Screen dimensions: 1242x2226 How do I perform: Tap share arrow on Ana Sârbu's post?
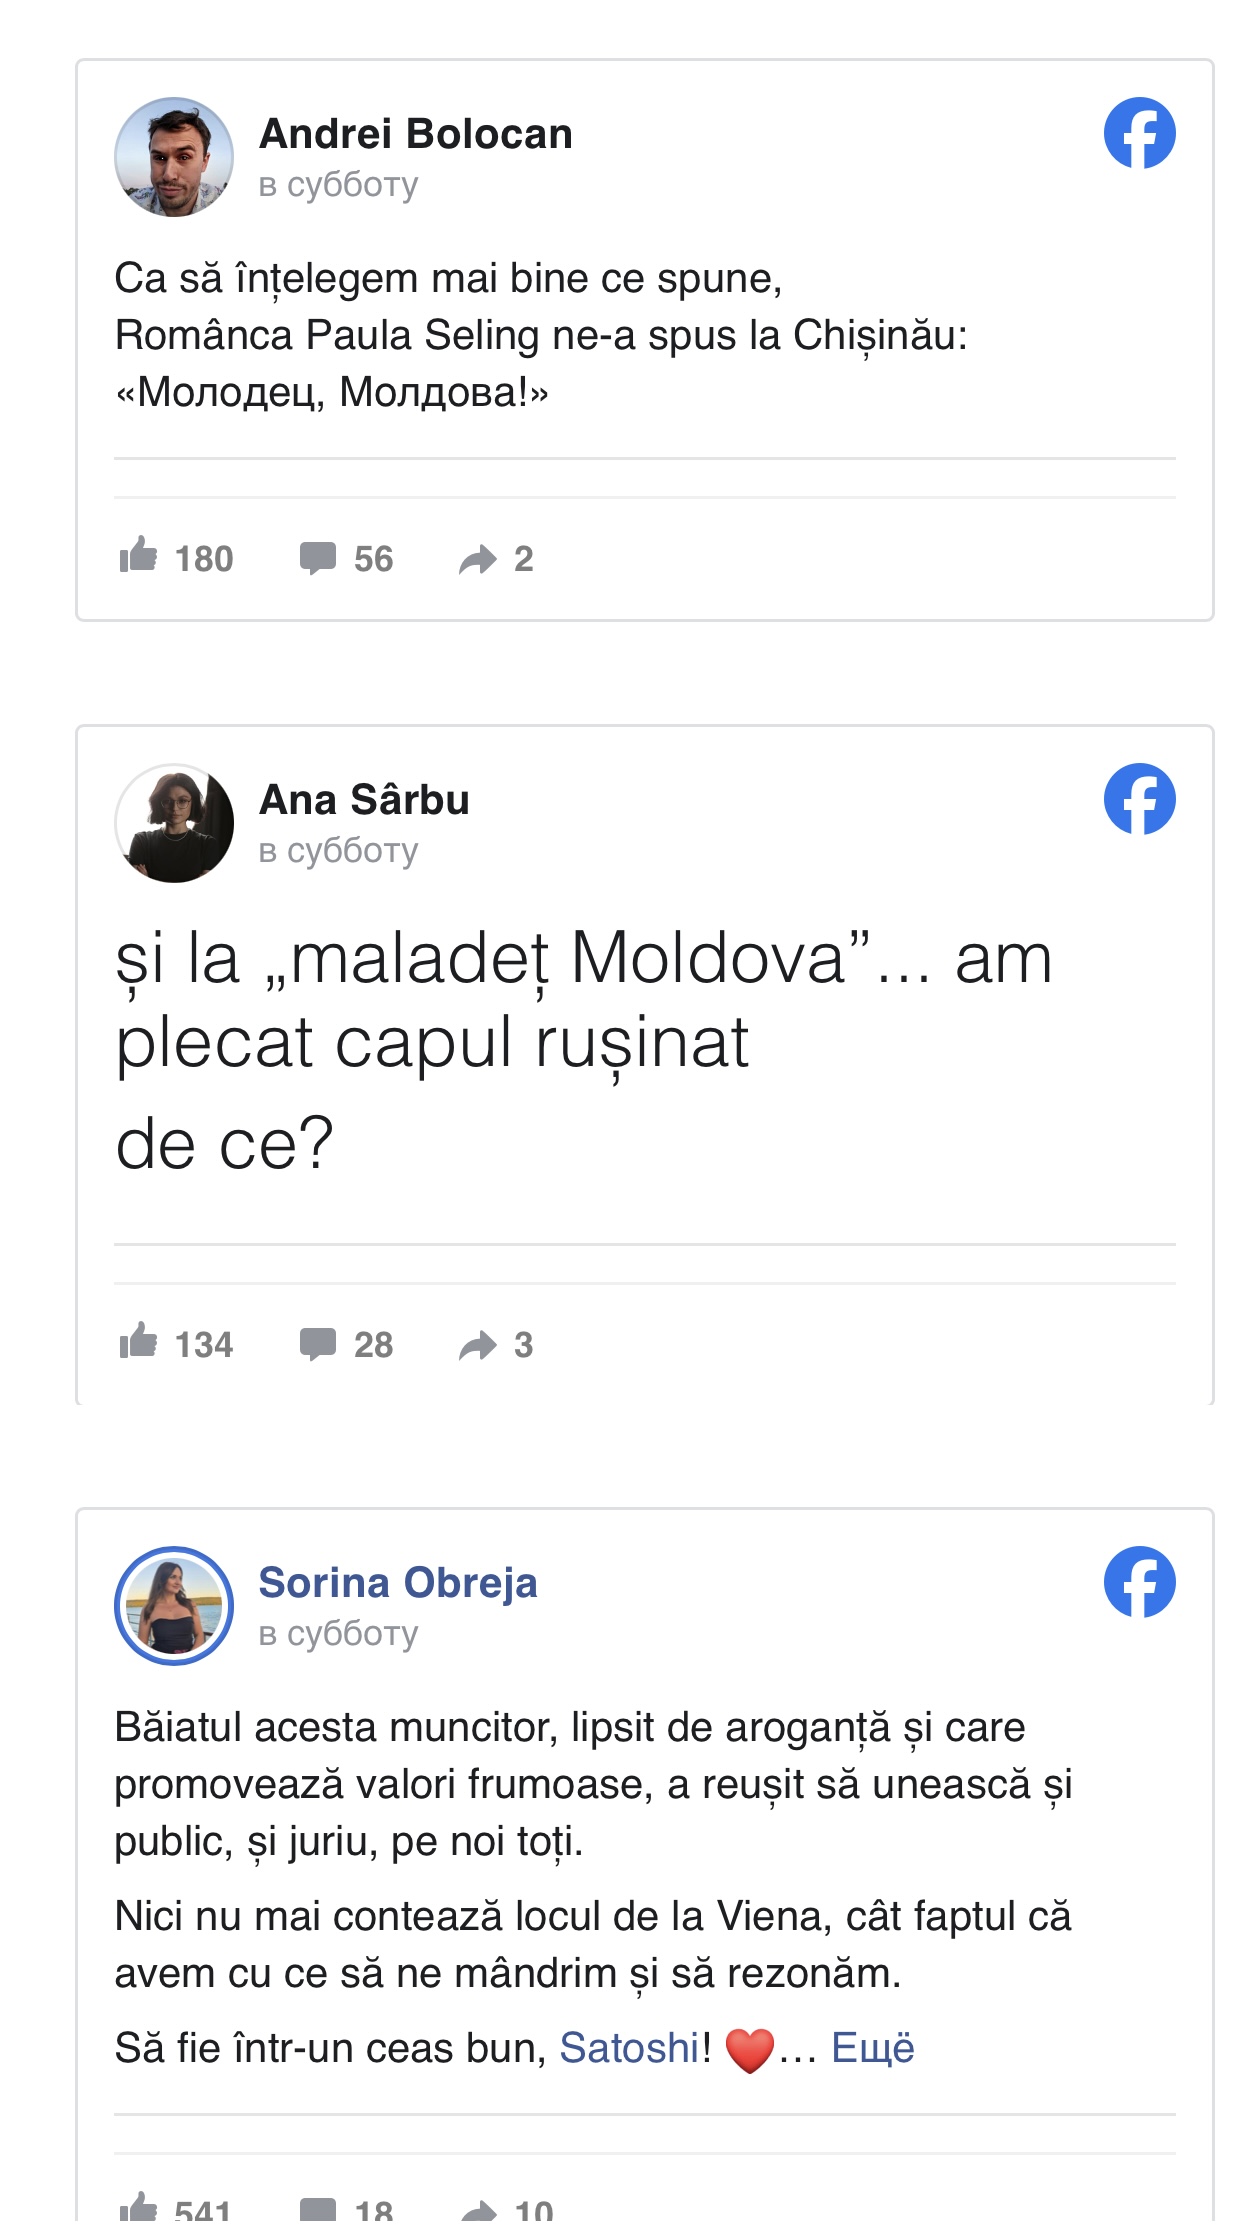tap(477, 1345)
